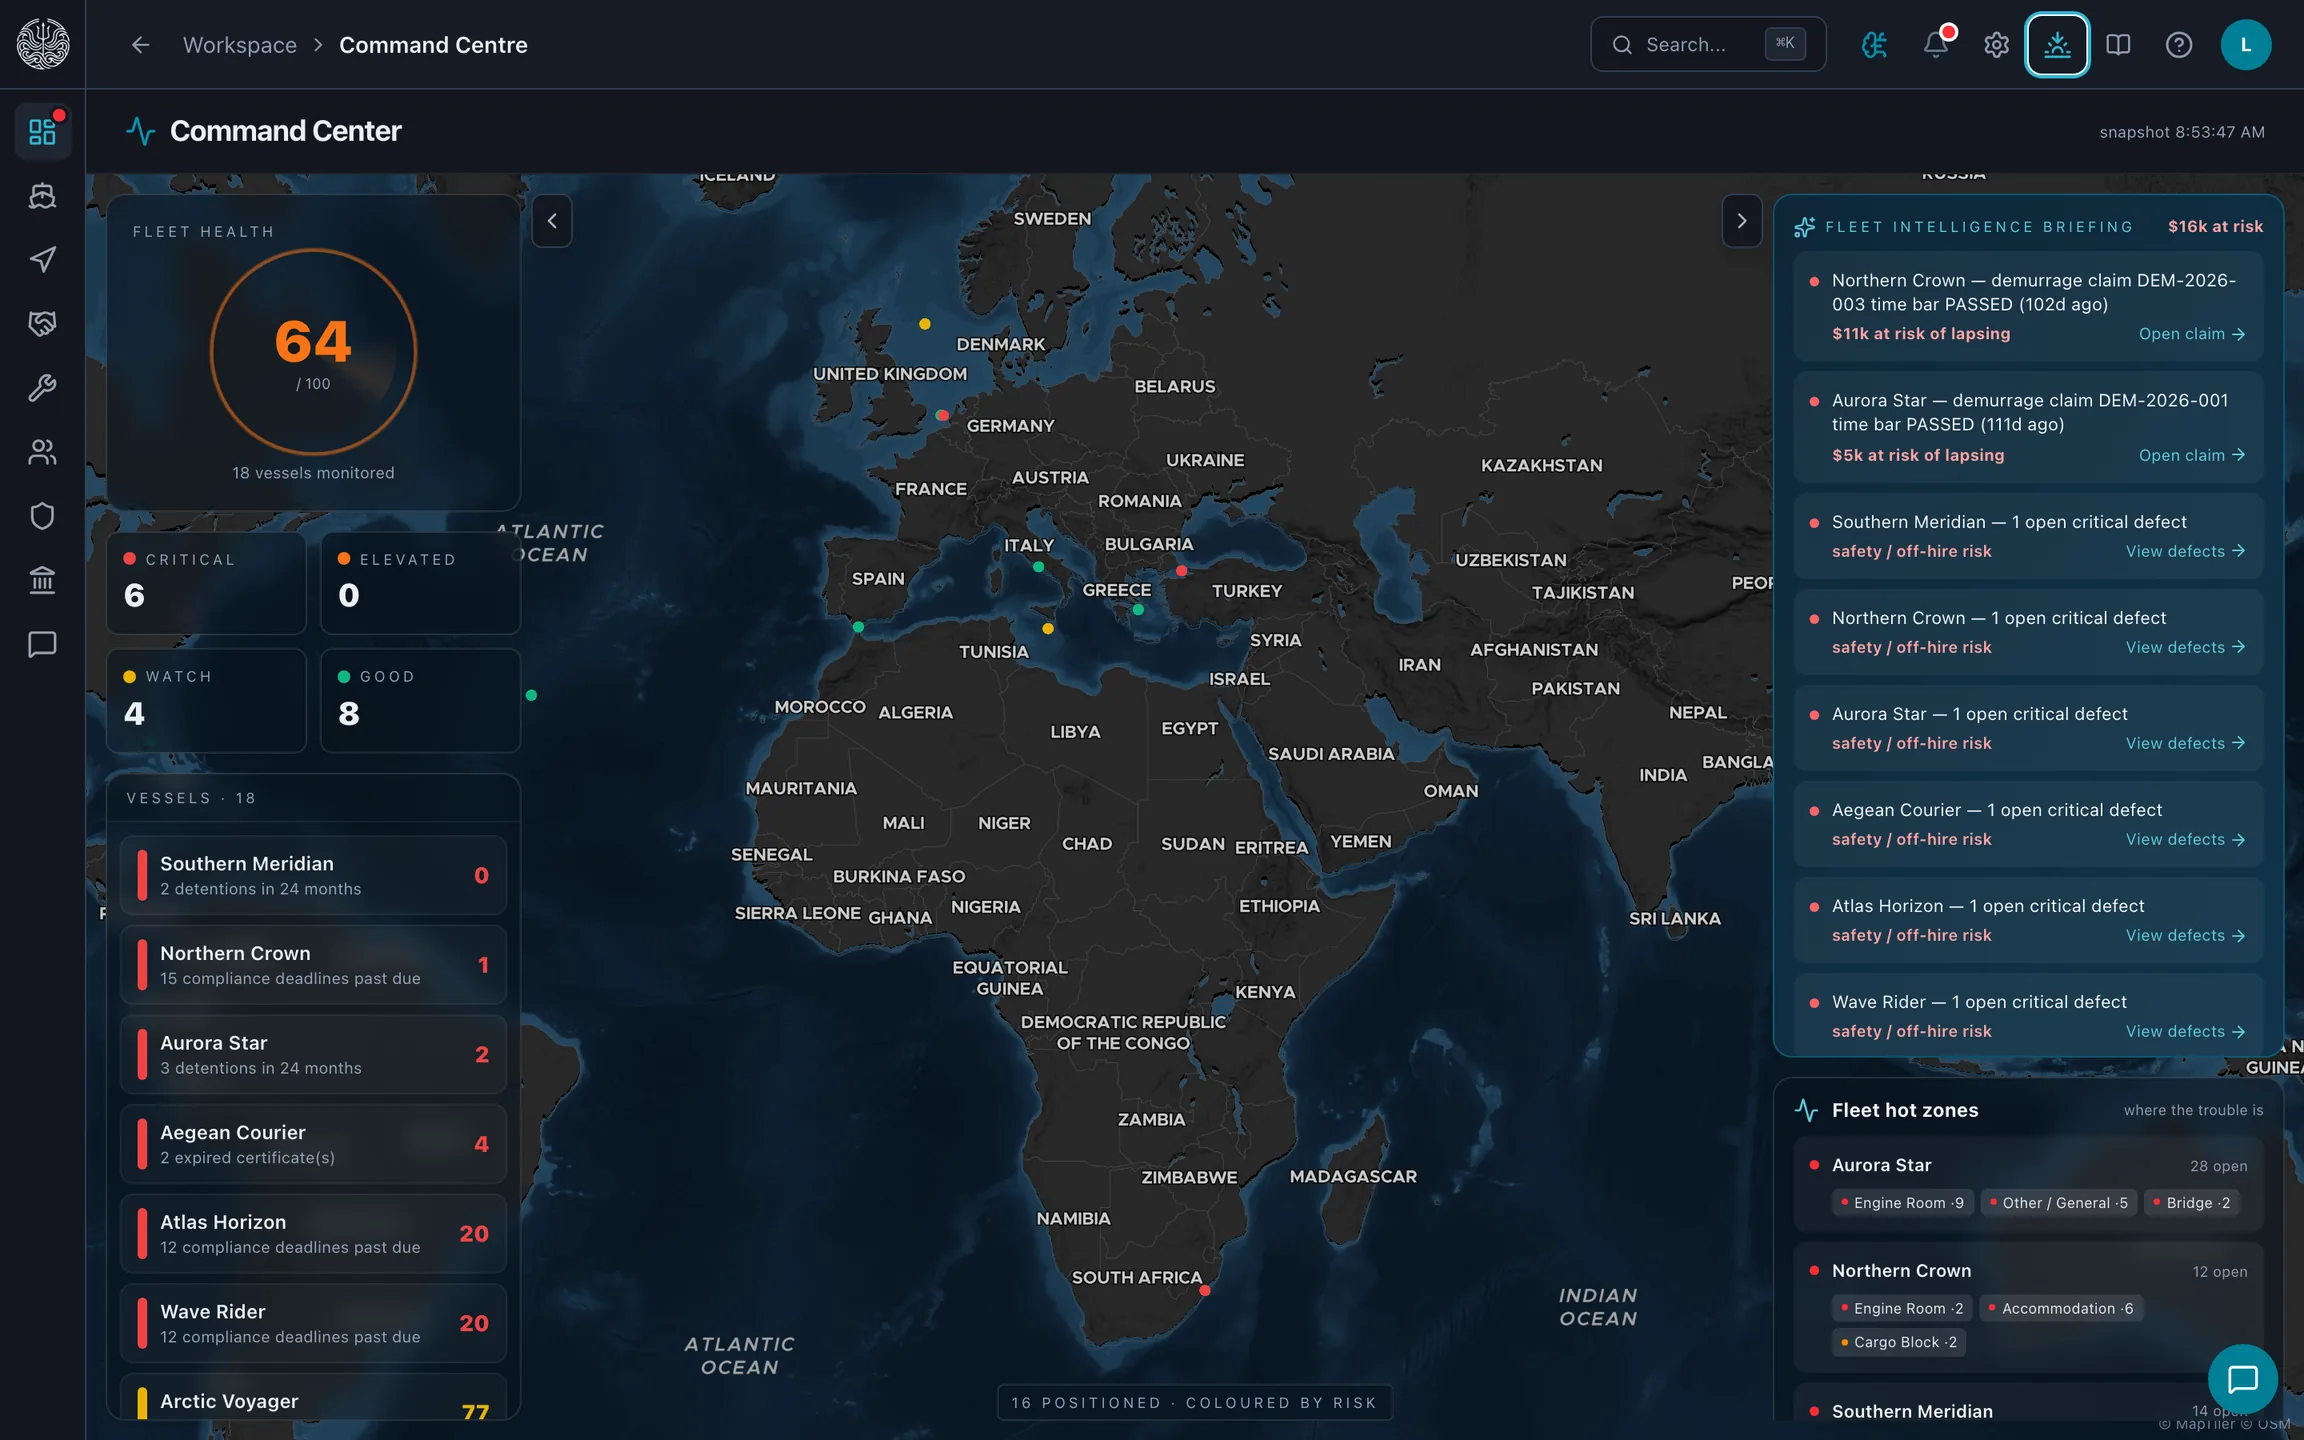The image size is (2304, 1440).
Task: Click the back arrow beside Workspace
Action: coord(140,45)
